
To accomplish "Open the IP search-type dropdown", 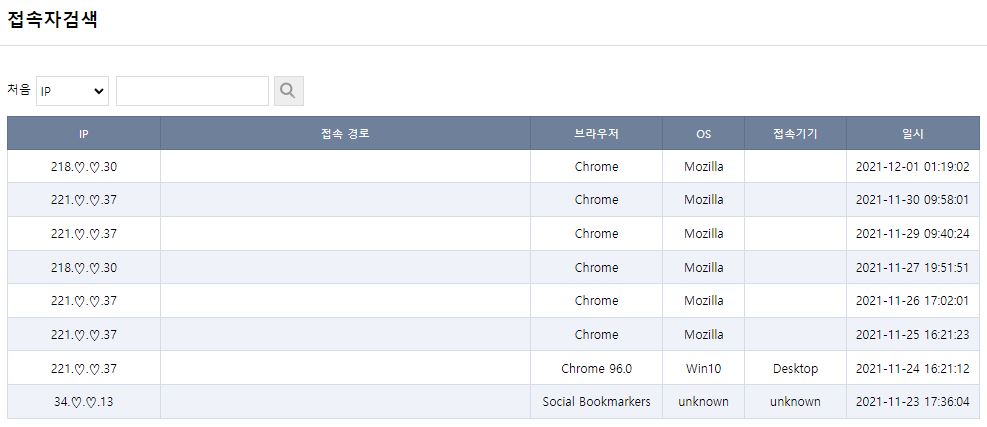I will [x=72, y=91].
